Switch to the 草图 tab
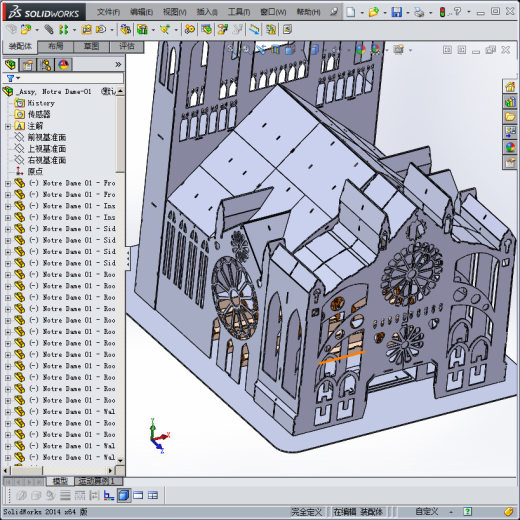Screen dimensions: 520x520 91,47
